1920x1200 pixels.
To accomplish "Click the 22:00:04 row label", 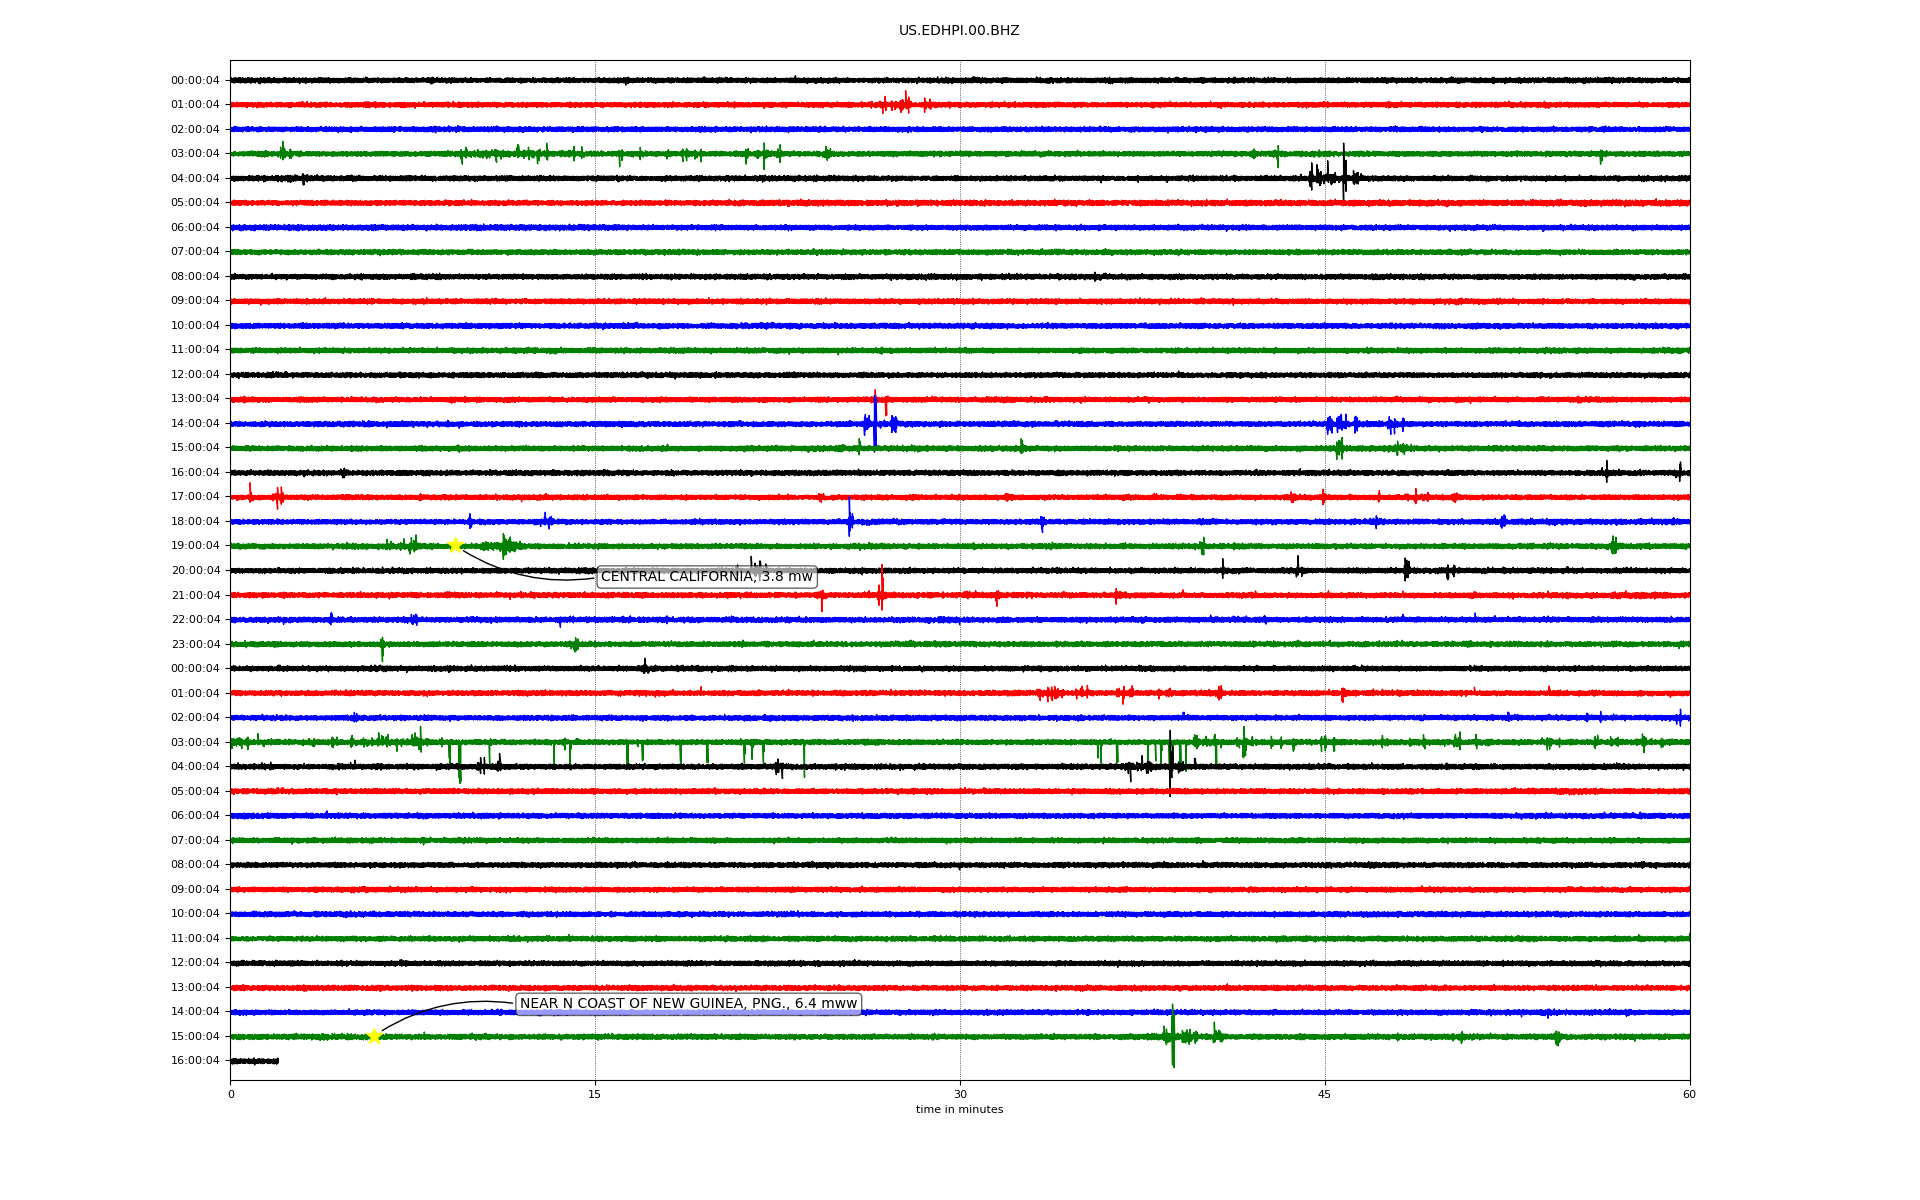I will 195,620.
